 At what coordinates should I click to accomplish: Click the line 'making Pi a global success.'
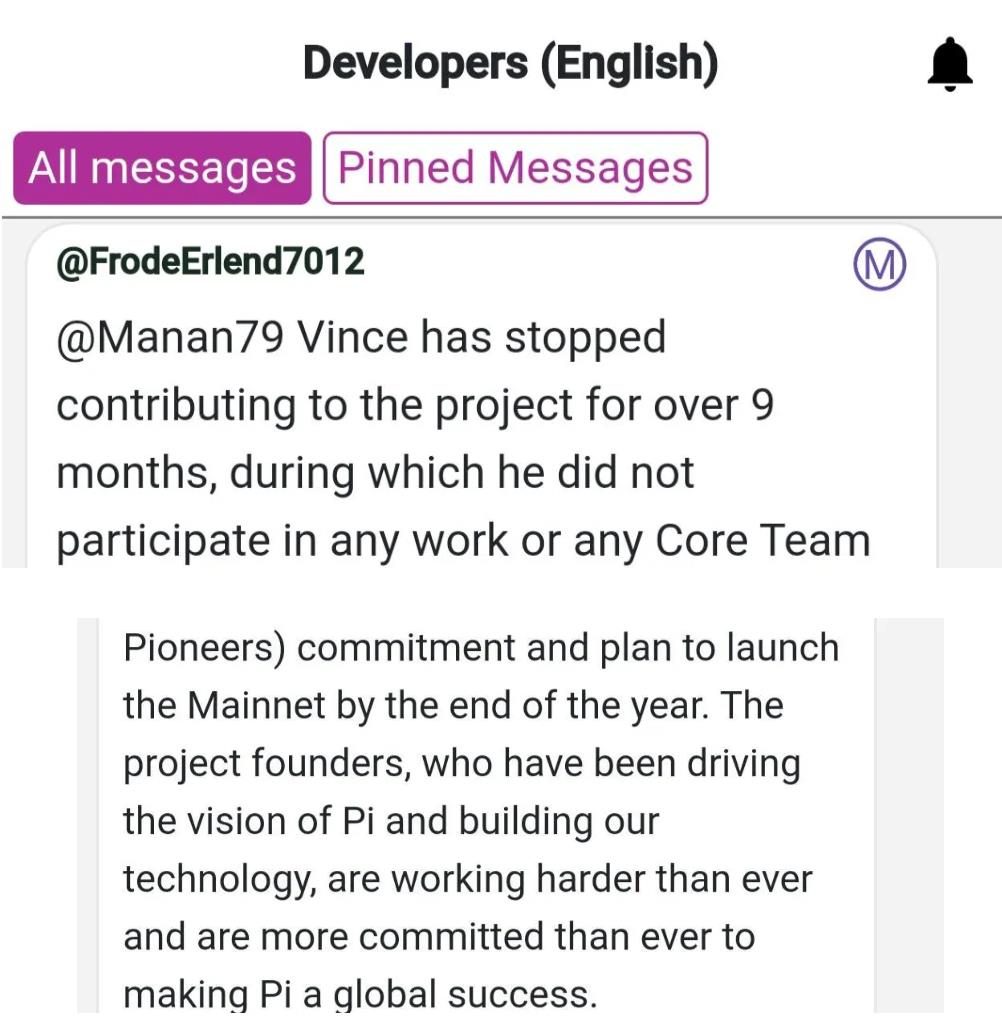[360, 994]
